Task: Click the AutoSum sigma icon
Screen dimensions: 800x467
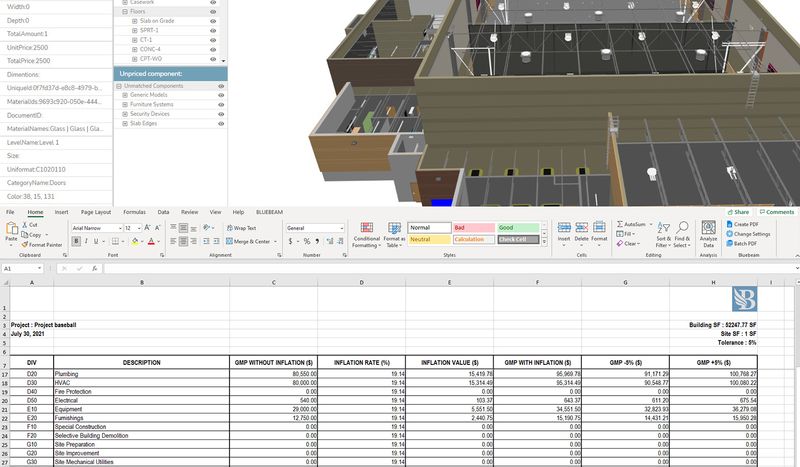Action: 620,224
